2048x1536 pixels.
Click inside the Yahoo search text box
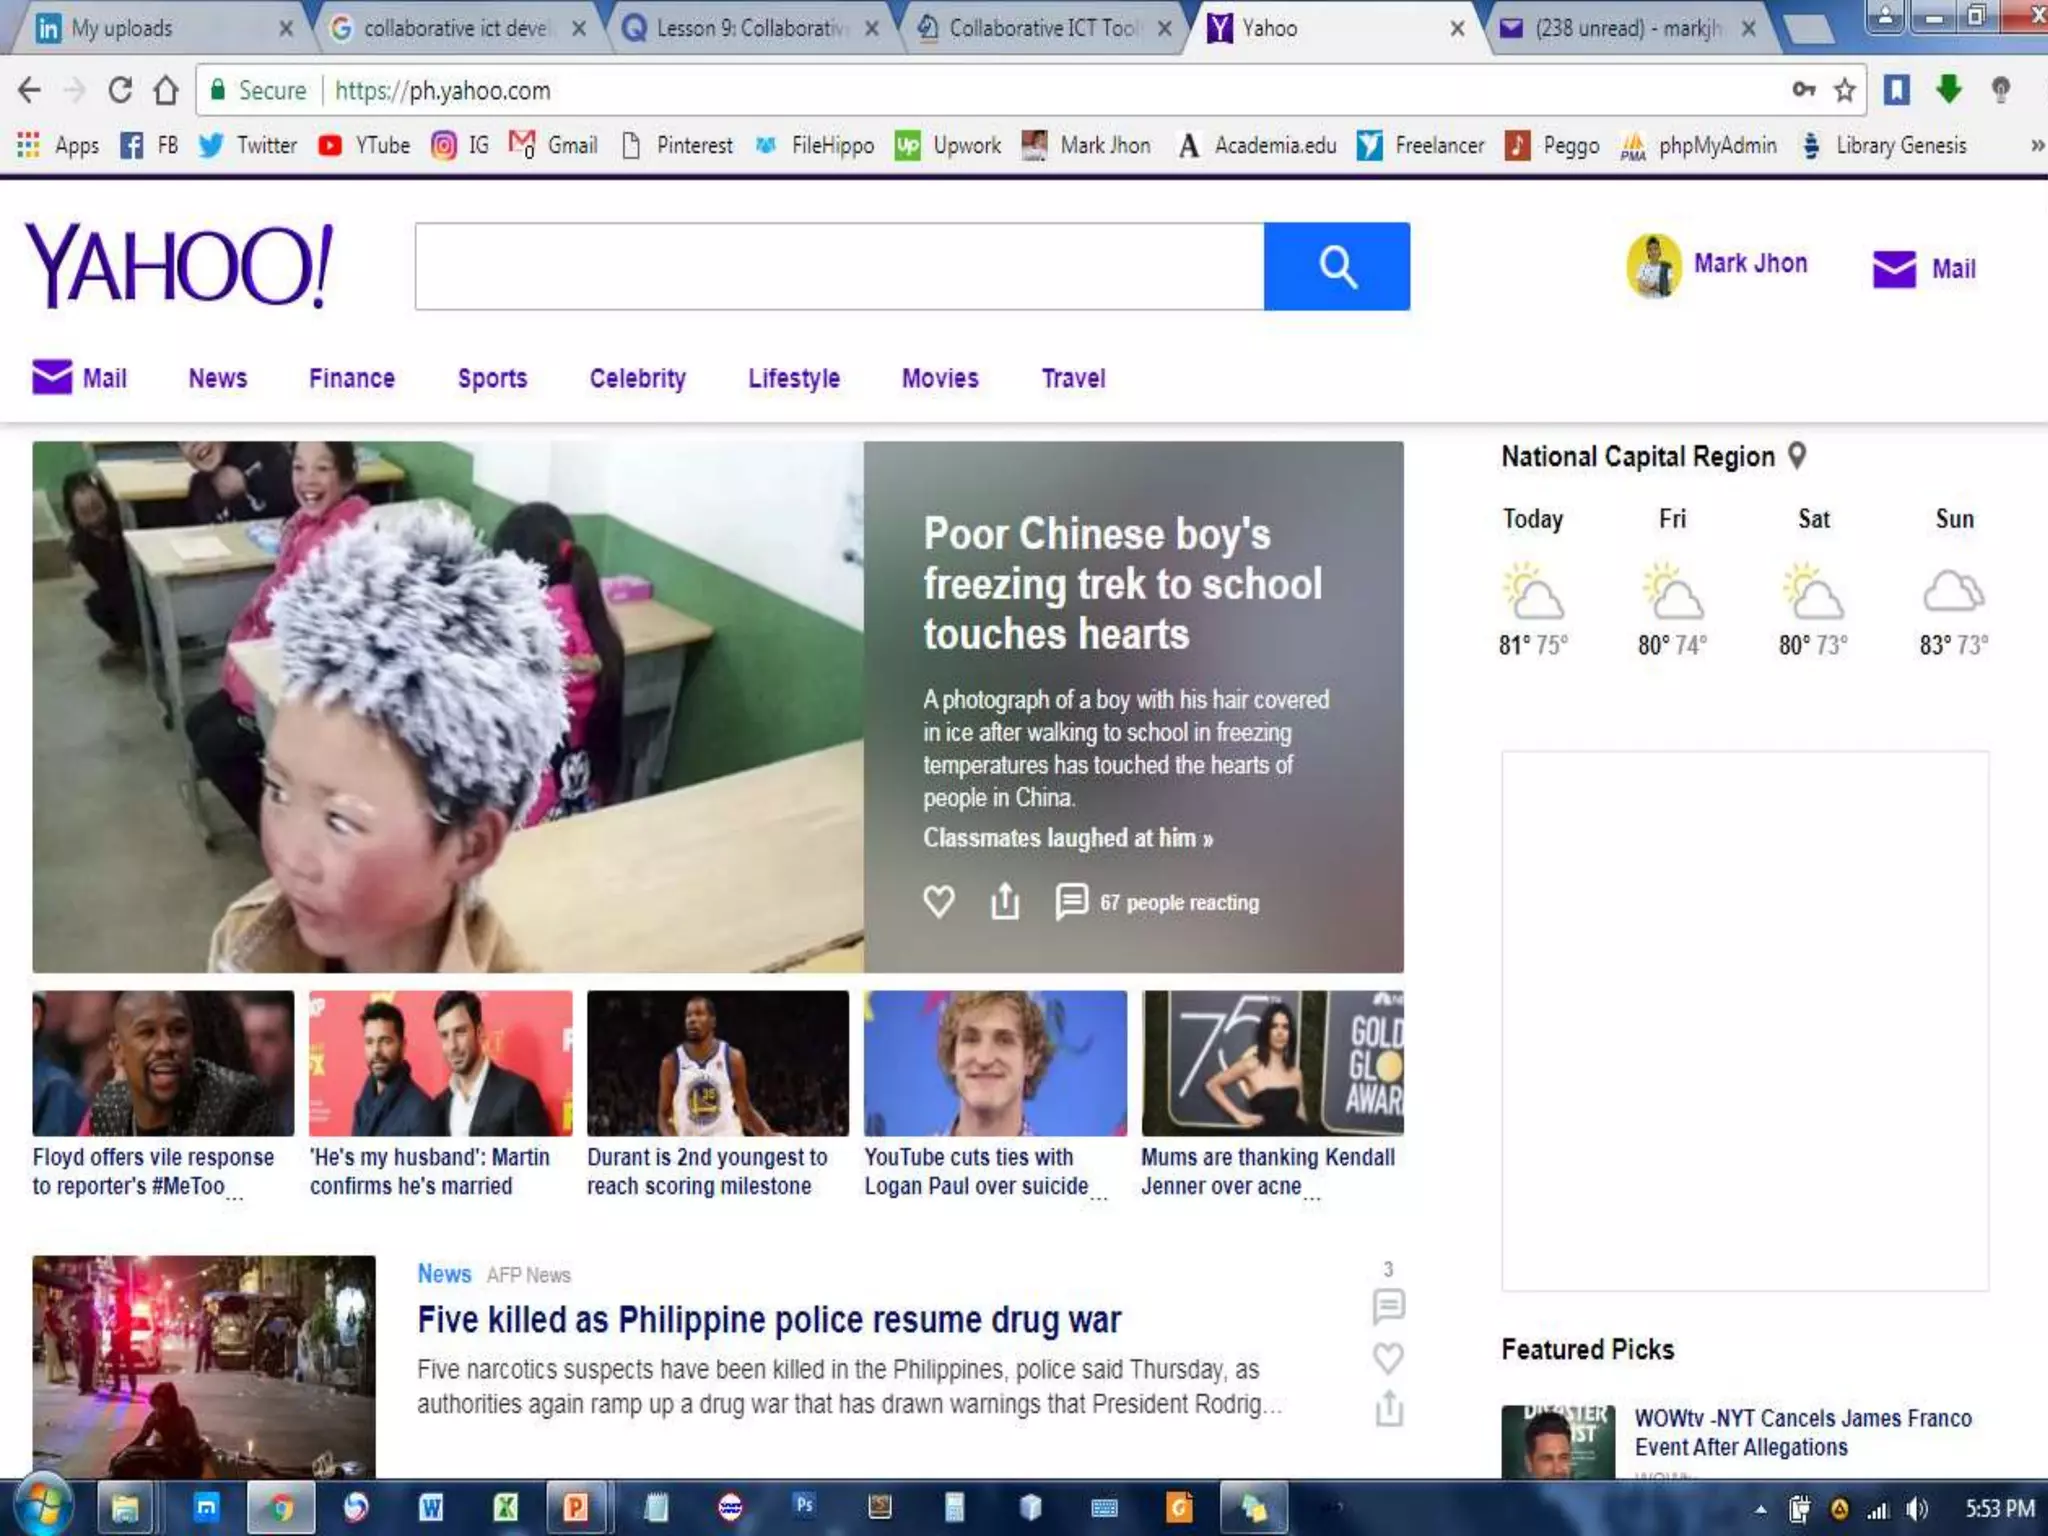pyautogui.click(x=839, y=266)
